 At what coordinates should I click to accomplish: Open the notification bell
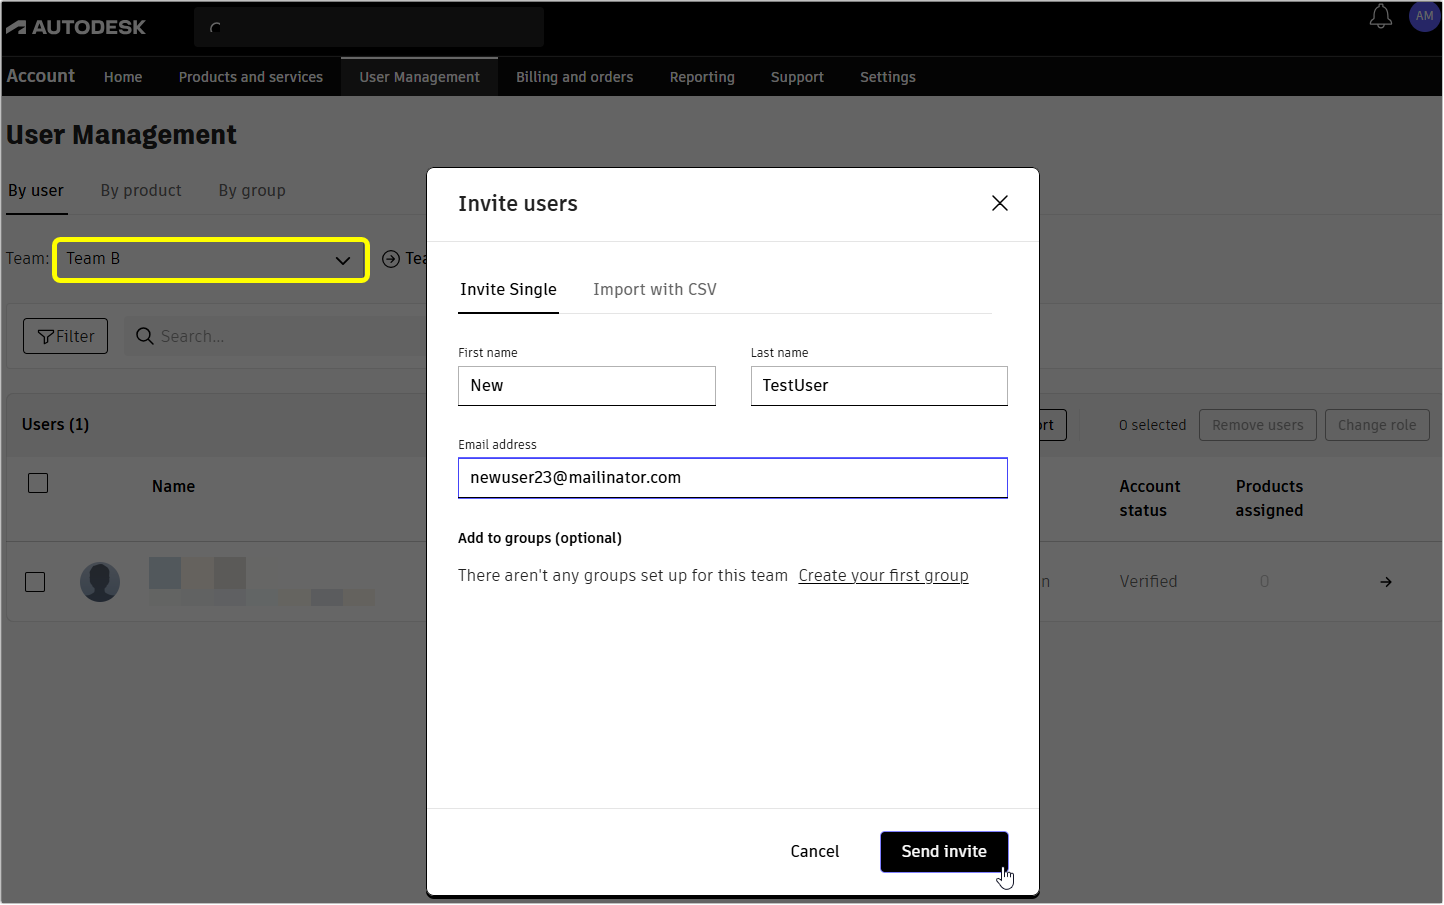tap(1381, 17)
